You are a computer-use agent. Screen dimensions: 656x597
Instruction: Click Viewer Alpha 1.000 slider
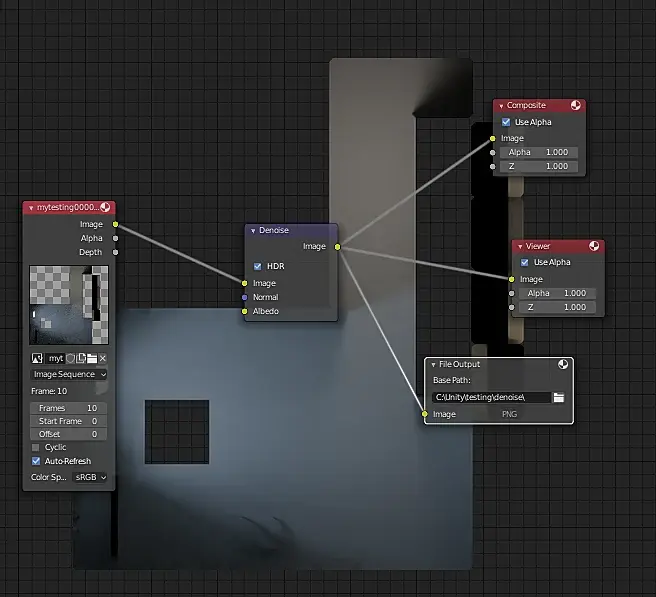click(557, 293)
